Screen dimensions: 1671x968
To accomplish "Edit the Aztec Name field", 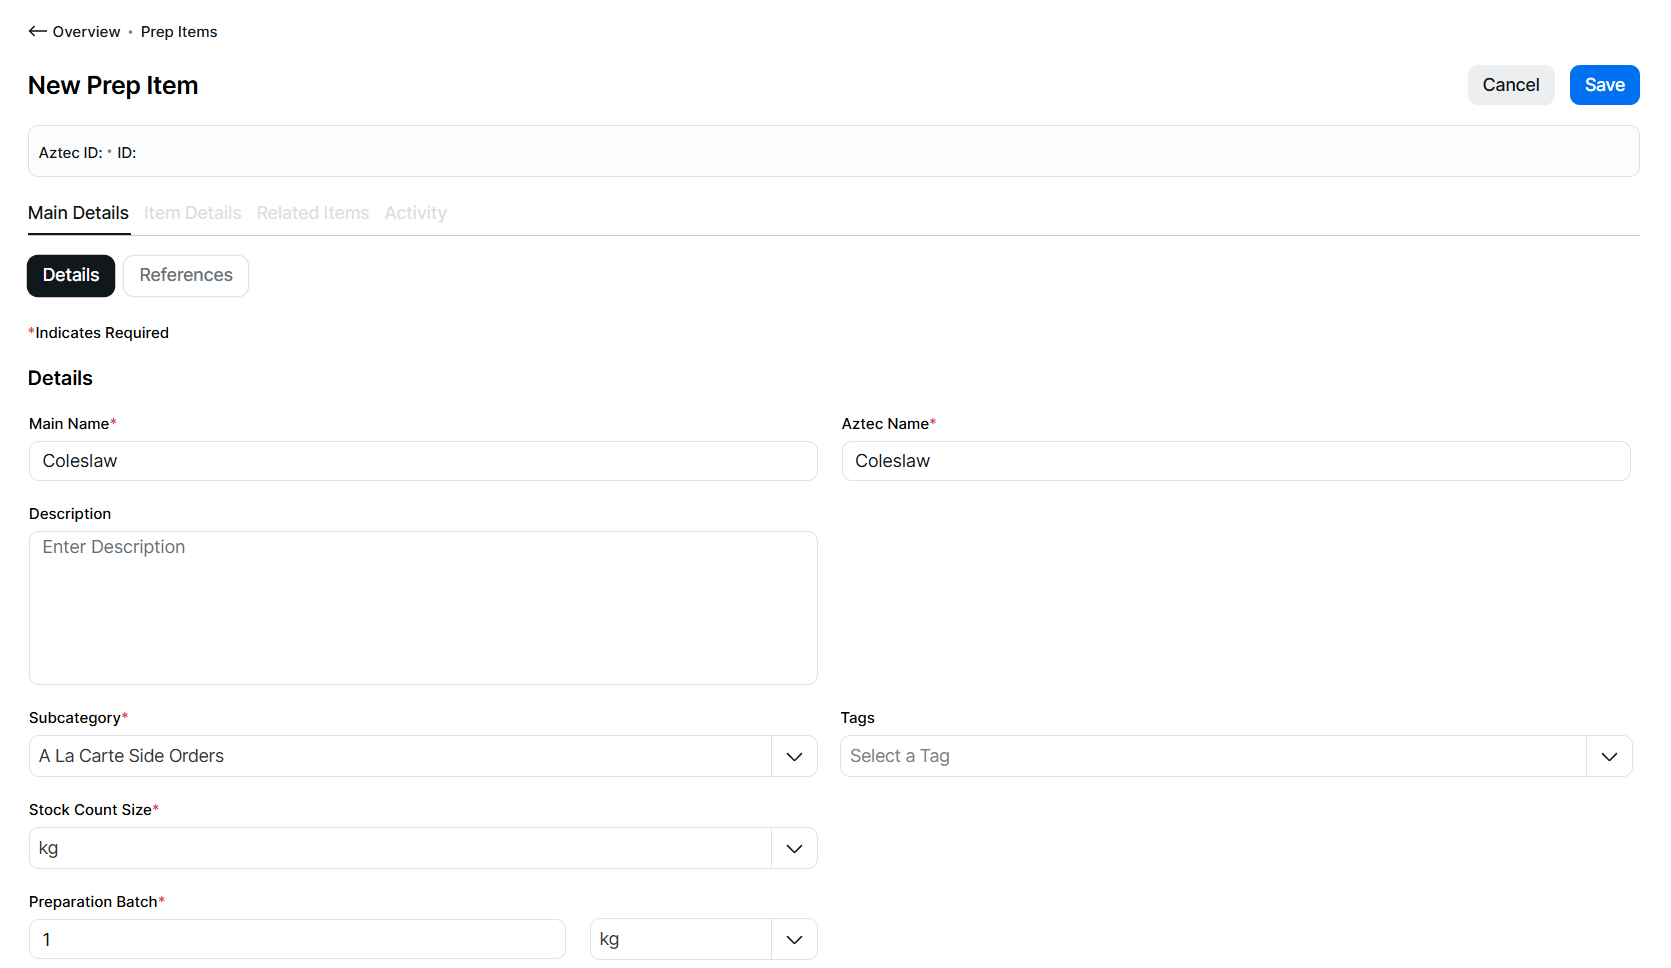I will coord(1235,461).
